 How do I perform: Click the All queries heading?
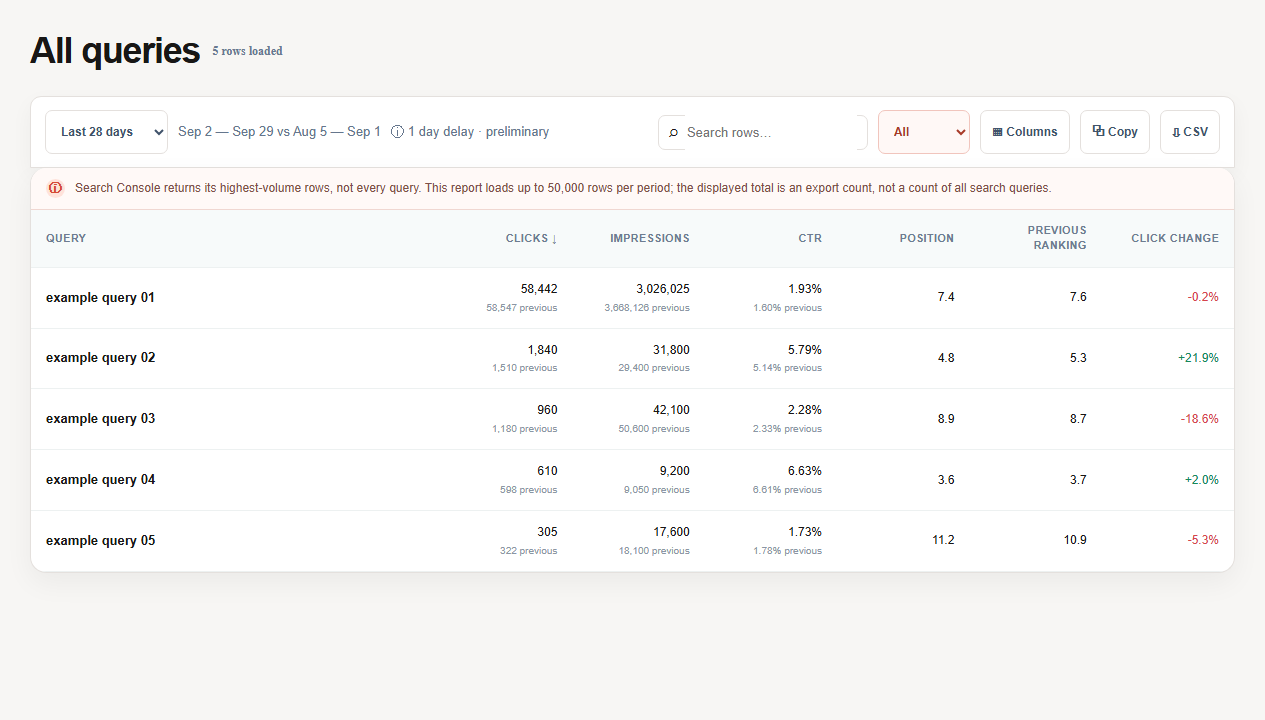pos(115,50)
